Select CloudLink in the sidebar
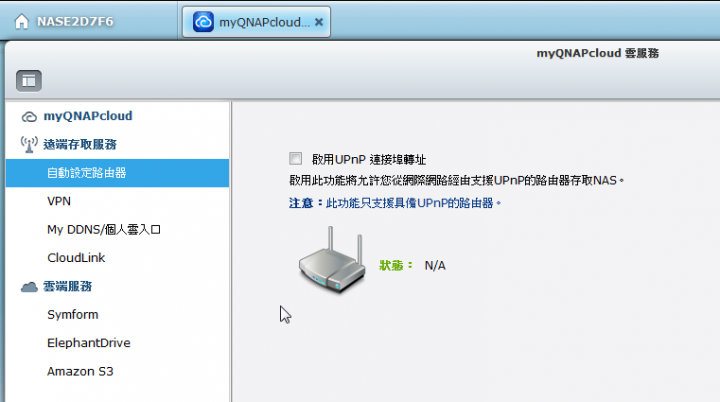 point(76,258)
